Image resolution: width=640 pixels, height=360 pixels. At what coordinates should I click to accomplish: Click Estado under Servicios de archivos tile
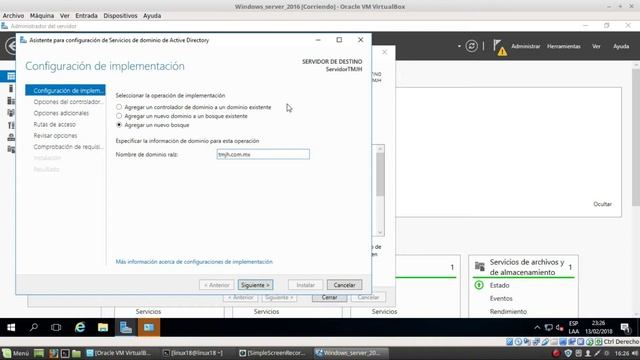click(500, 285)
